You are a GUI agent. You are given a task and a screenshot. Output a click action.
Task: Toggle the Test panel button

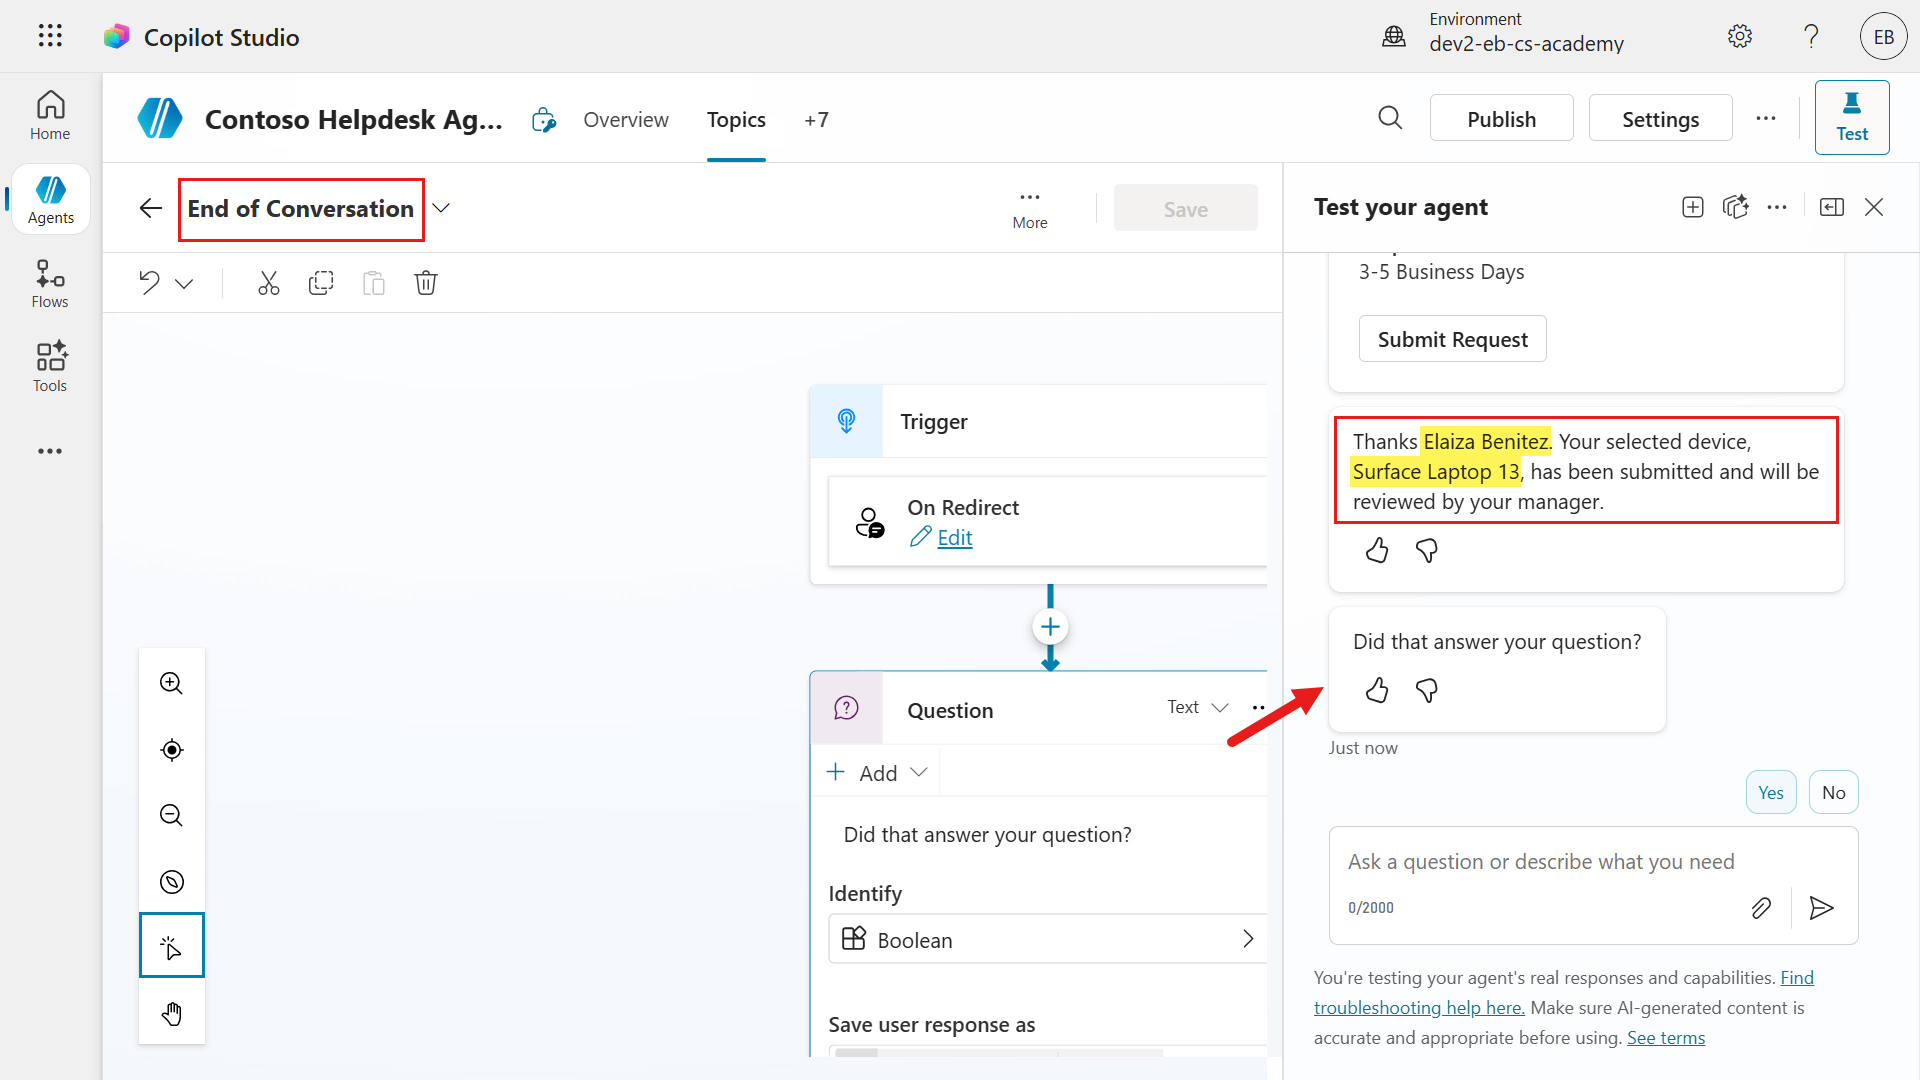1852,117
